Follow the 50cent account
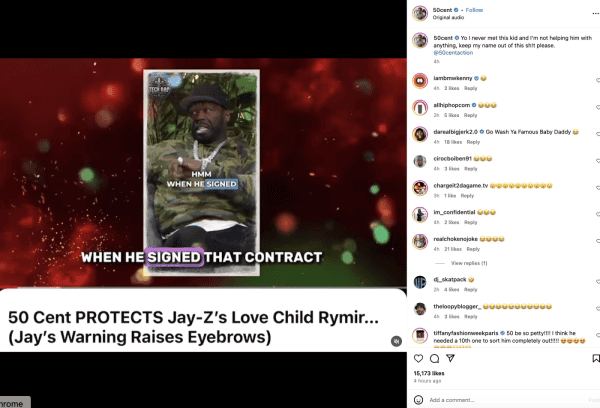This screenshot has width=600, height=408. click(474, 10)
